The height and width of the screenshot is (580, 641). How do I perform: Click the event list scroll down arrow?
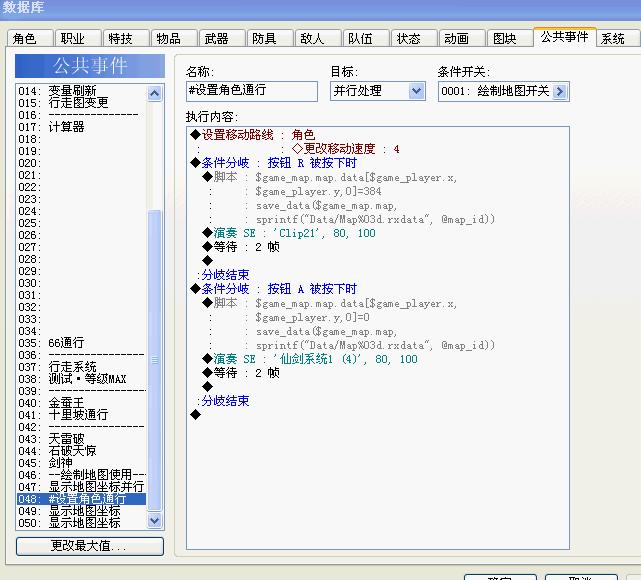pos(155,520)
